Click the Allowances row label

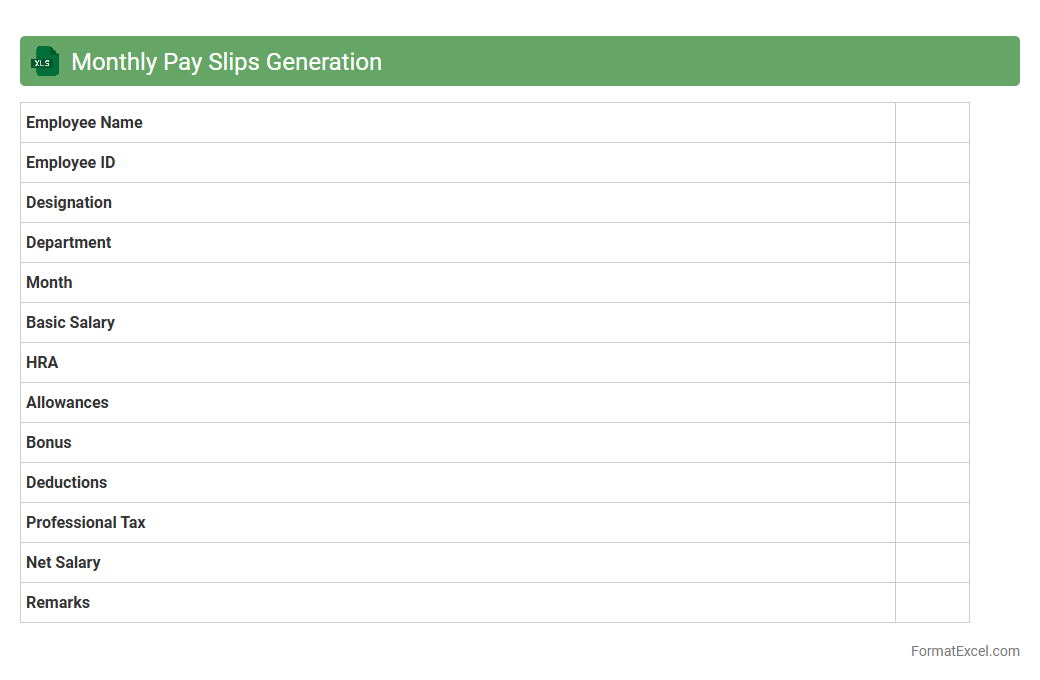pos(67,403)
